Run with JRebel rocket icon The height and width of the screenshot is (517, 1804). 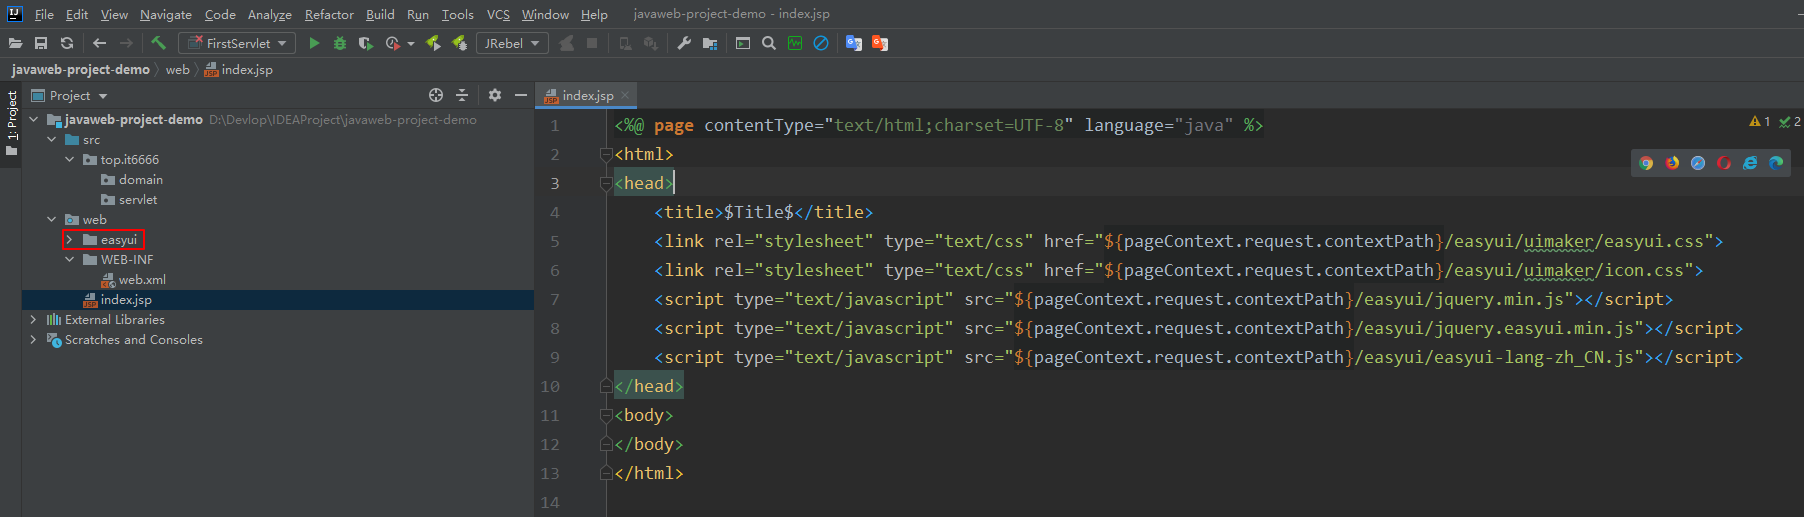[433, 43]
